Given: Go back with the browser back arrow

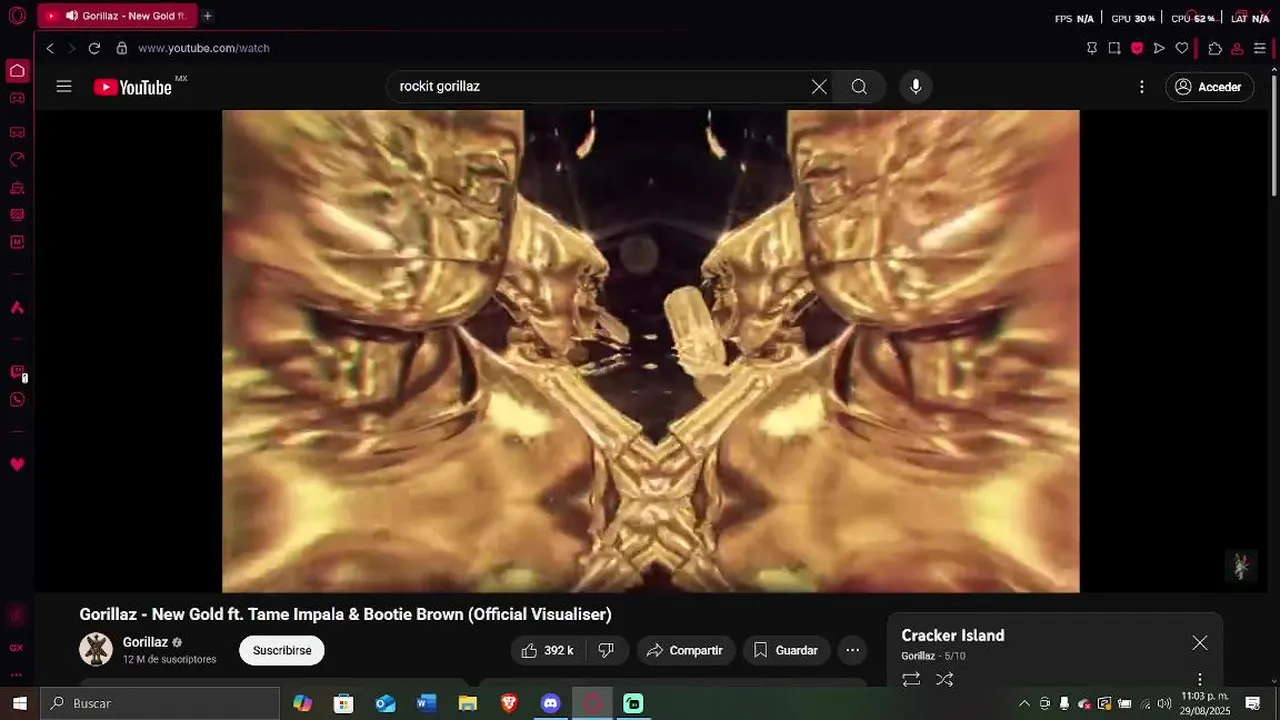Looking at the screenshot, I should pos(50,48).
